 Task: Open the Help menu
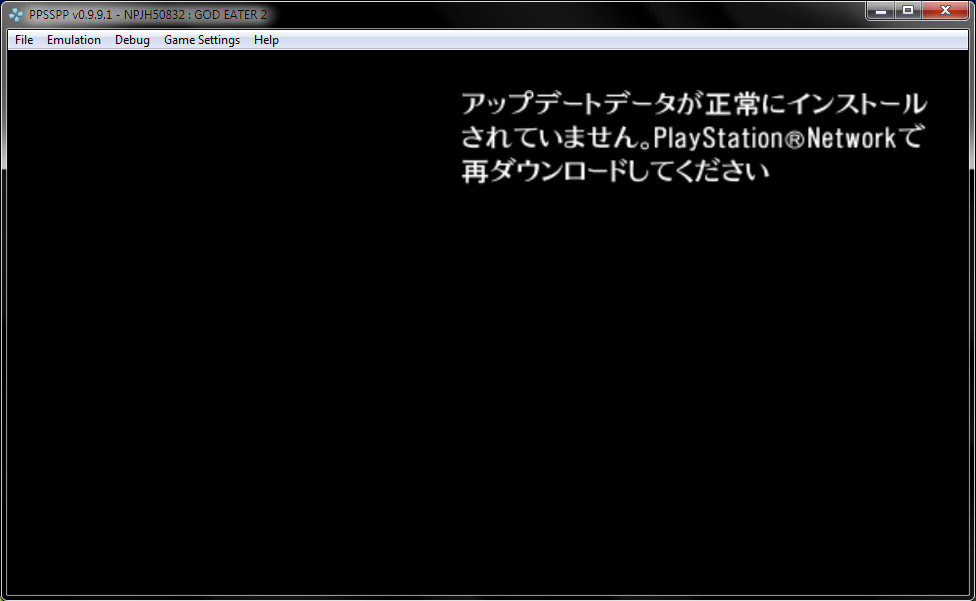(x=266, y=40)
